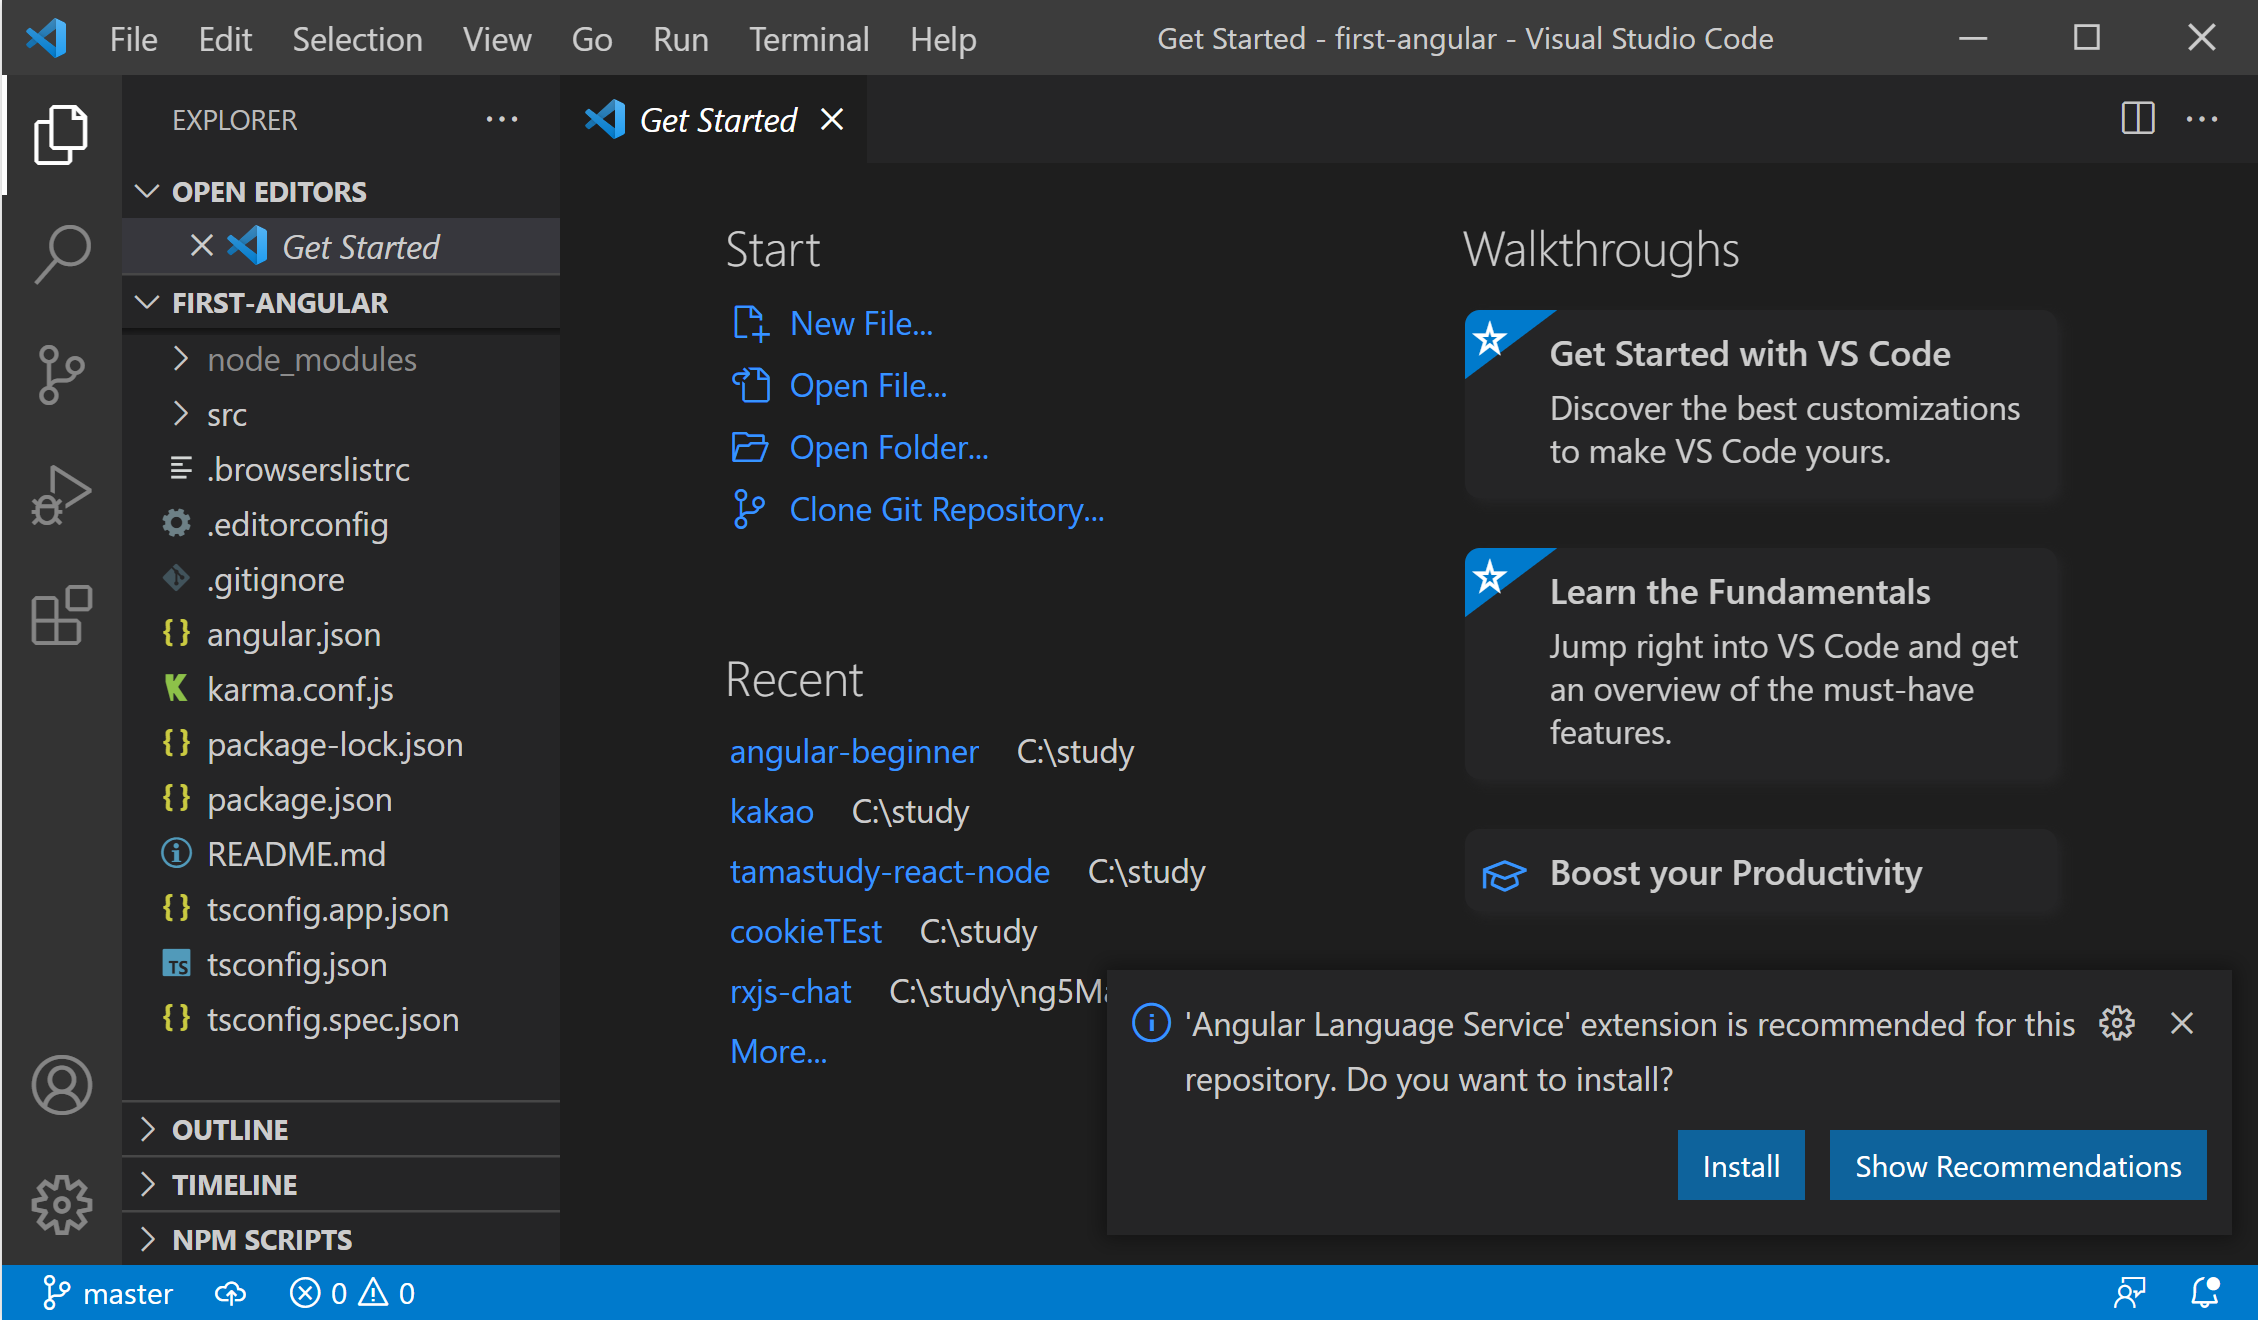Open the notification's gear settings icon
This screenshot has width=2258, height=1320.
[2116, 1023]
